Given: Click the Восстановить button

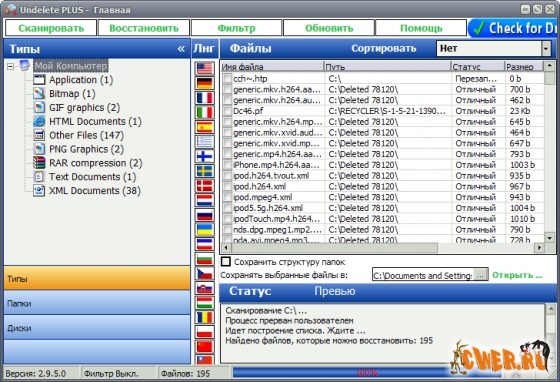Looking at the screenshot, I should pos(144,28).
